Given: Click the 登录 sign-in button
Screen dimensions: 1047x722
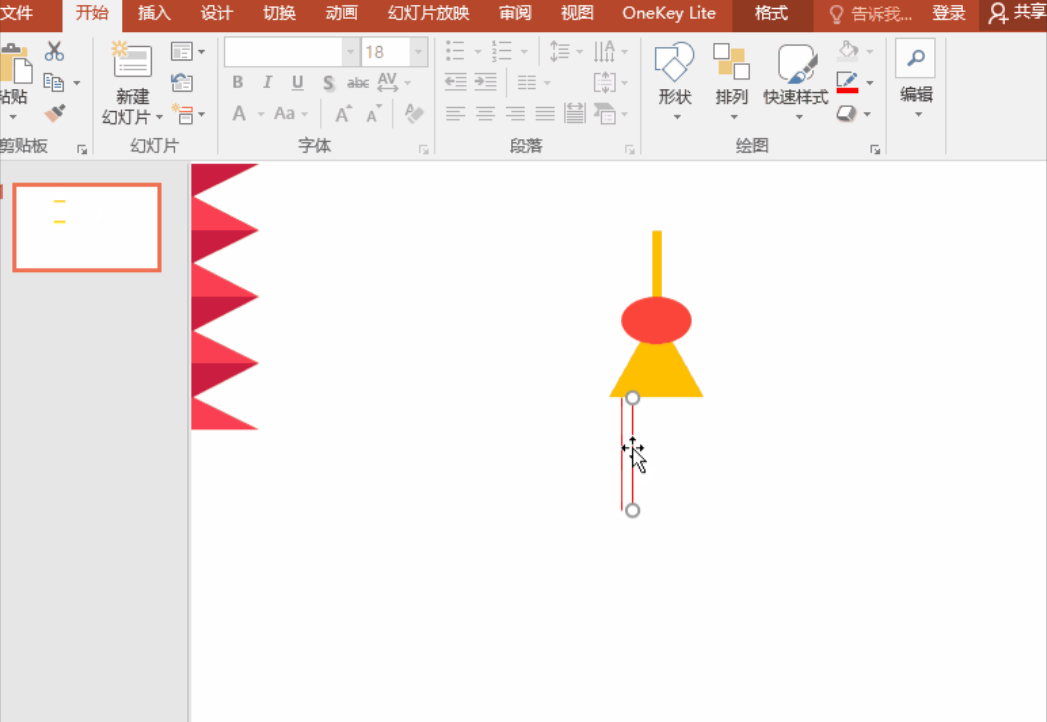Looking at the screenshot, I should pyautogui.click(x=949, y=13).
